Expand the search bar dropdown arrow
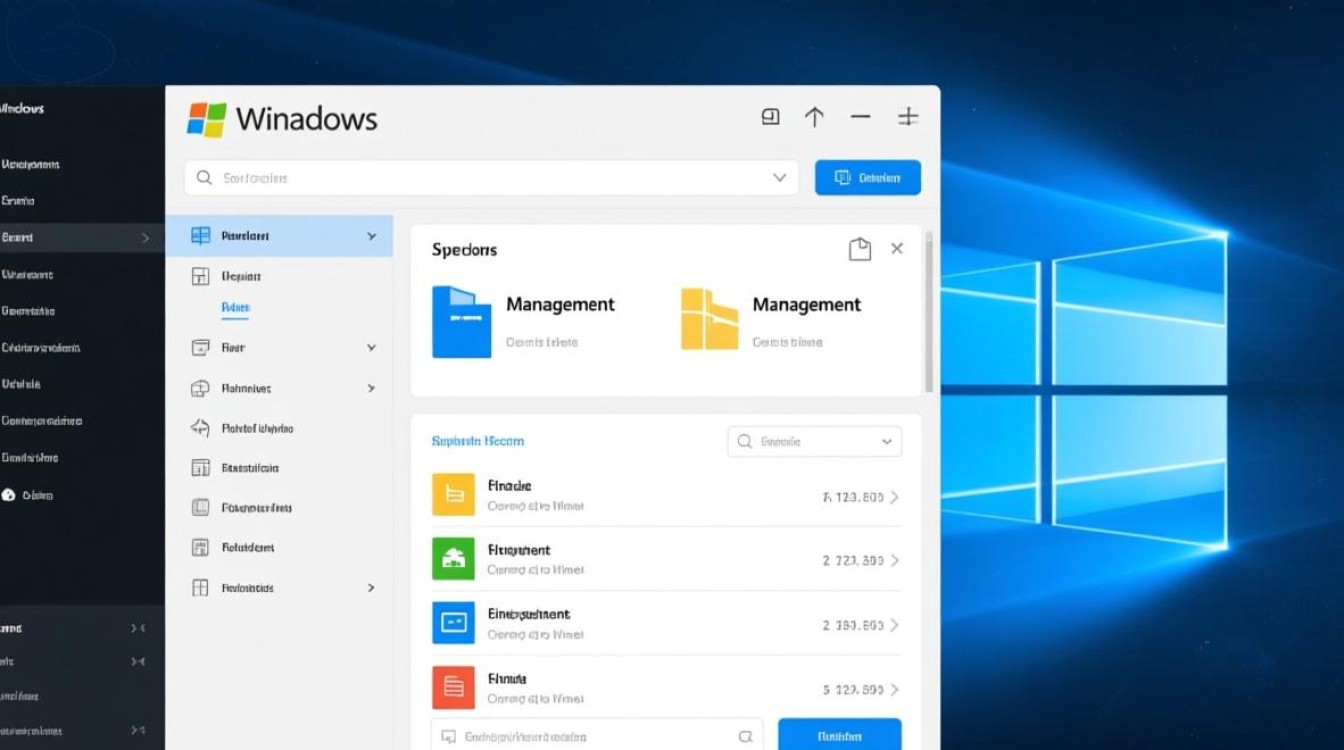This screenshot has height=750, width=1344. coord(779,177)
